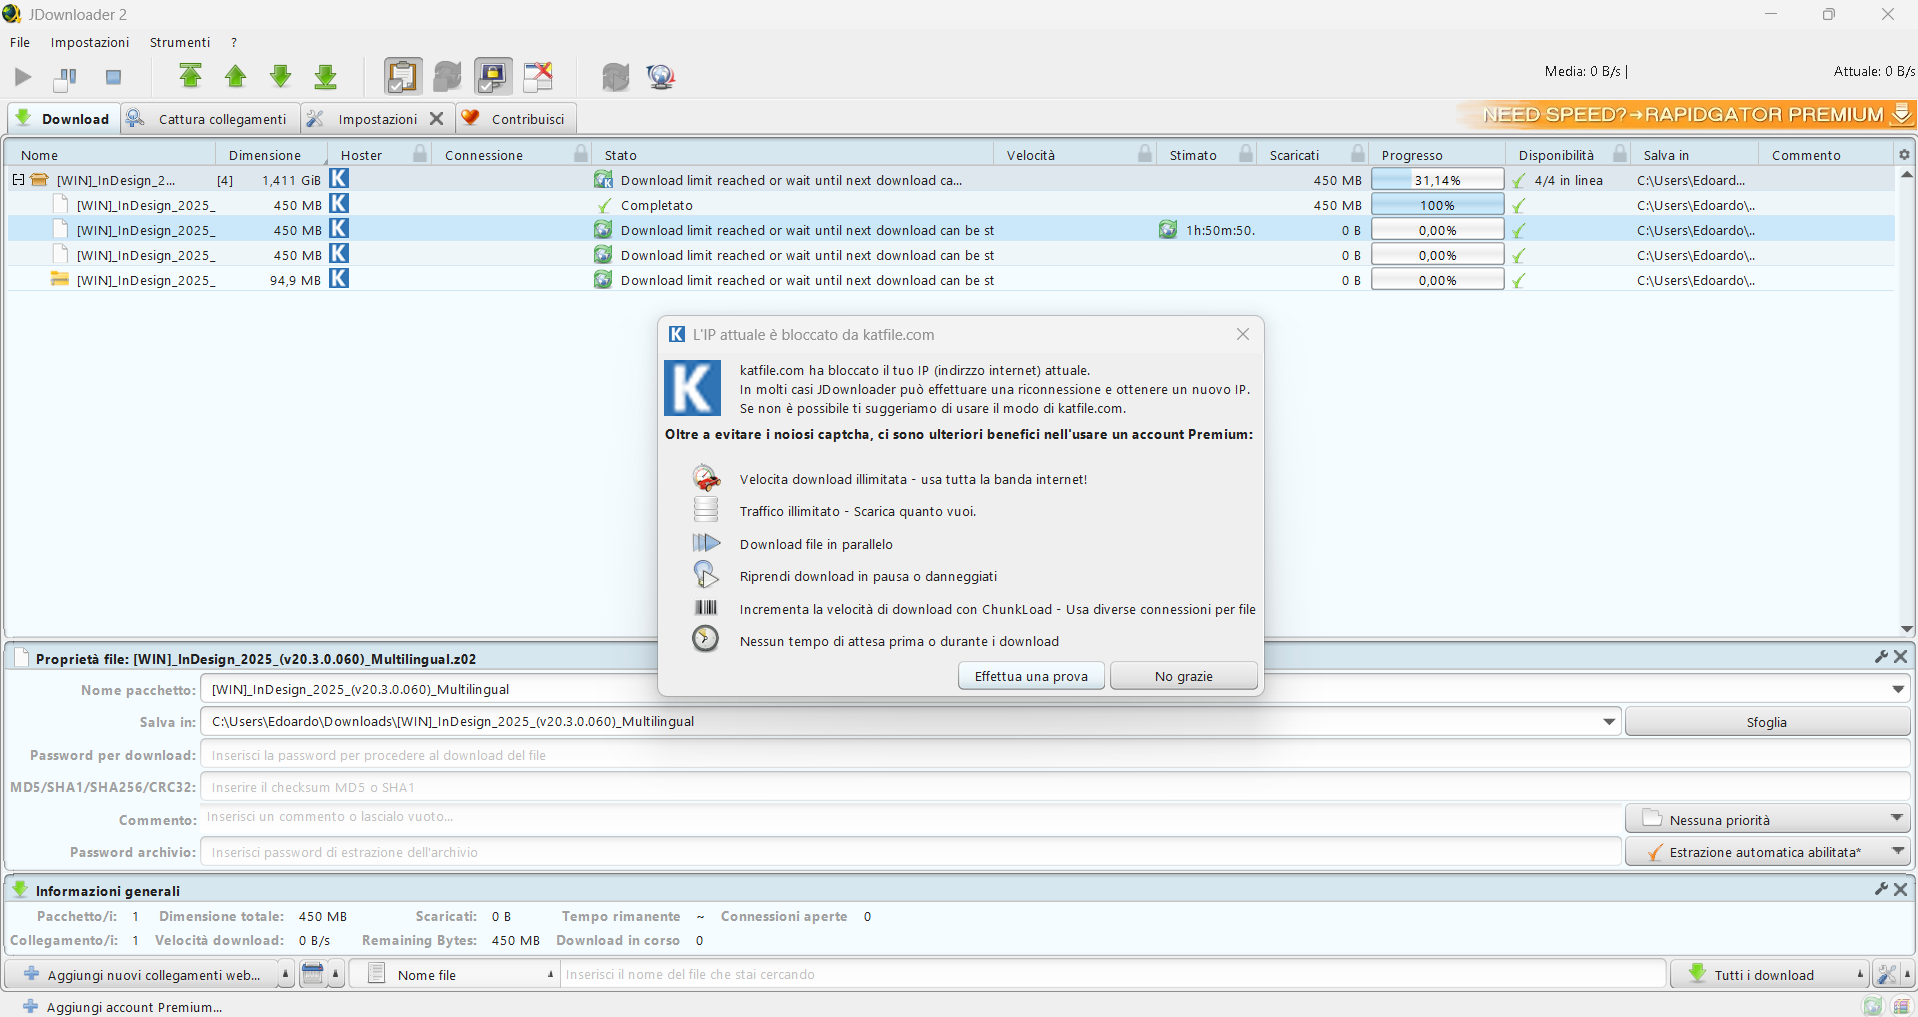Toggle lock on the Hoster column
This screenshot has height=1017, width=1918.
(420, 154)
